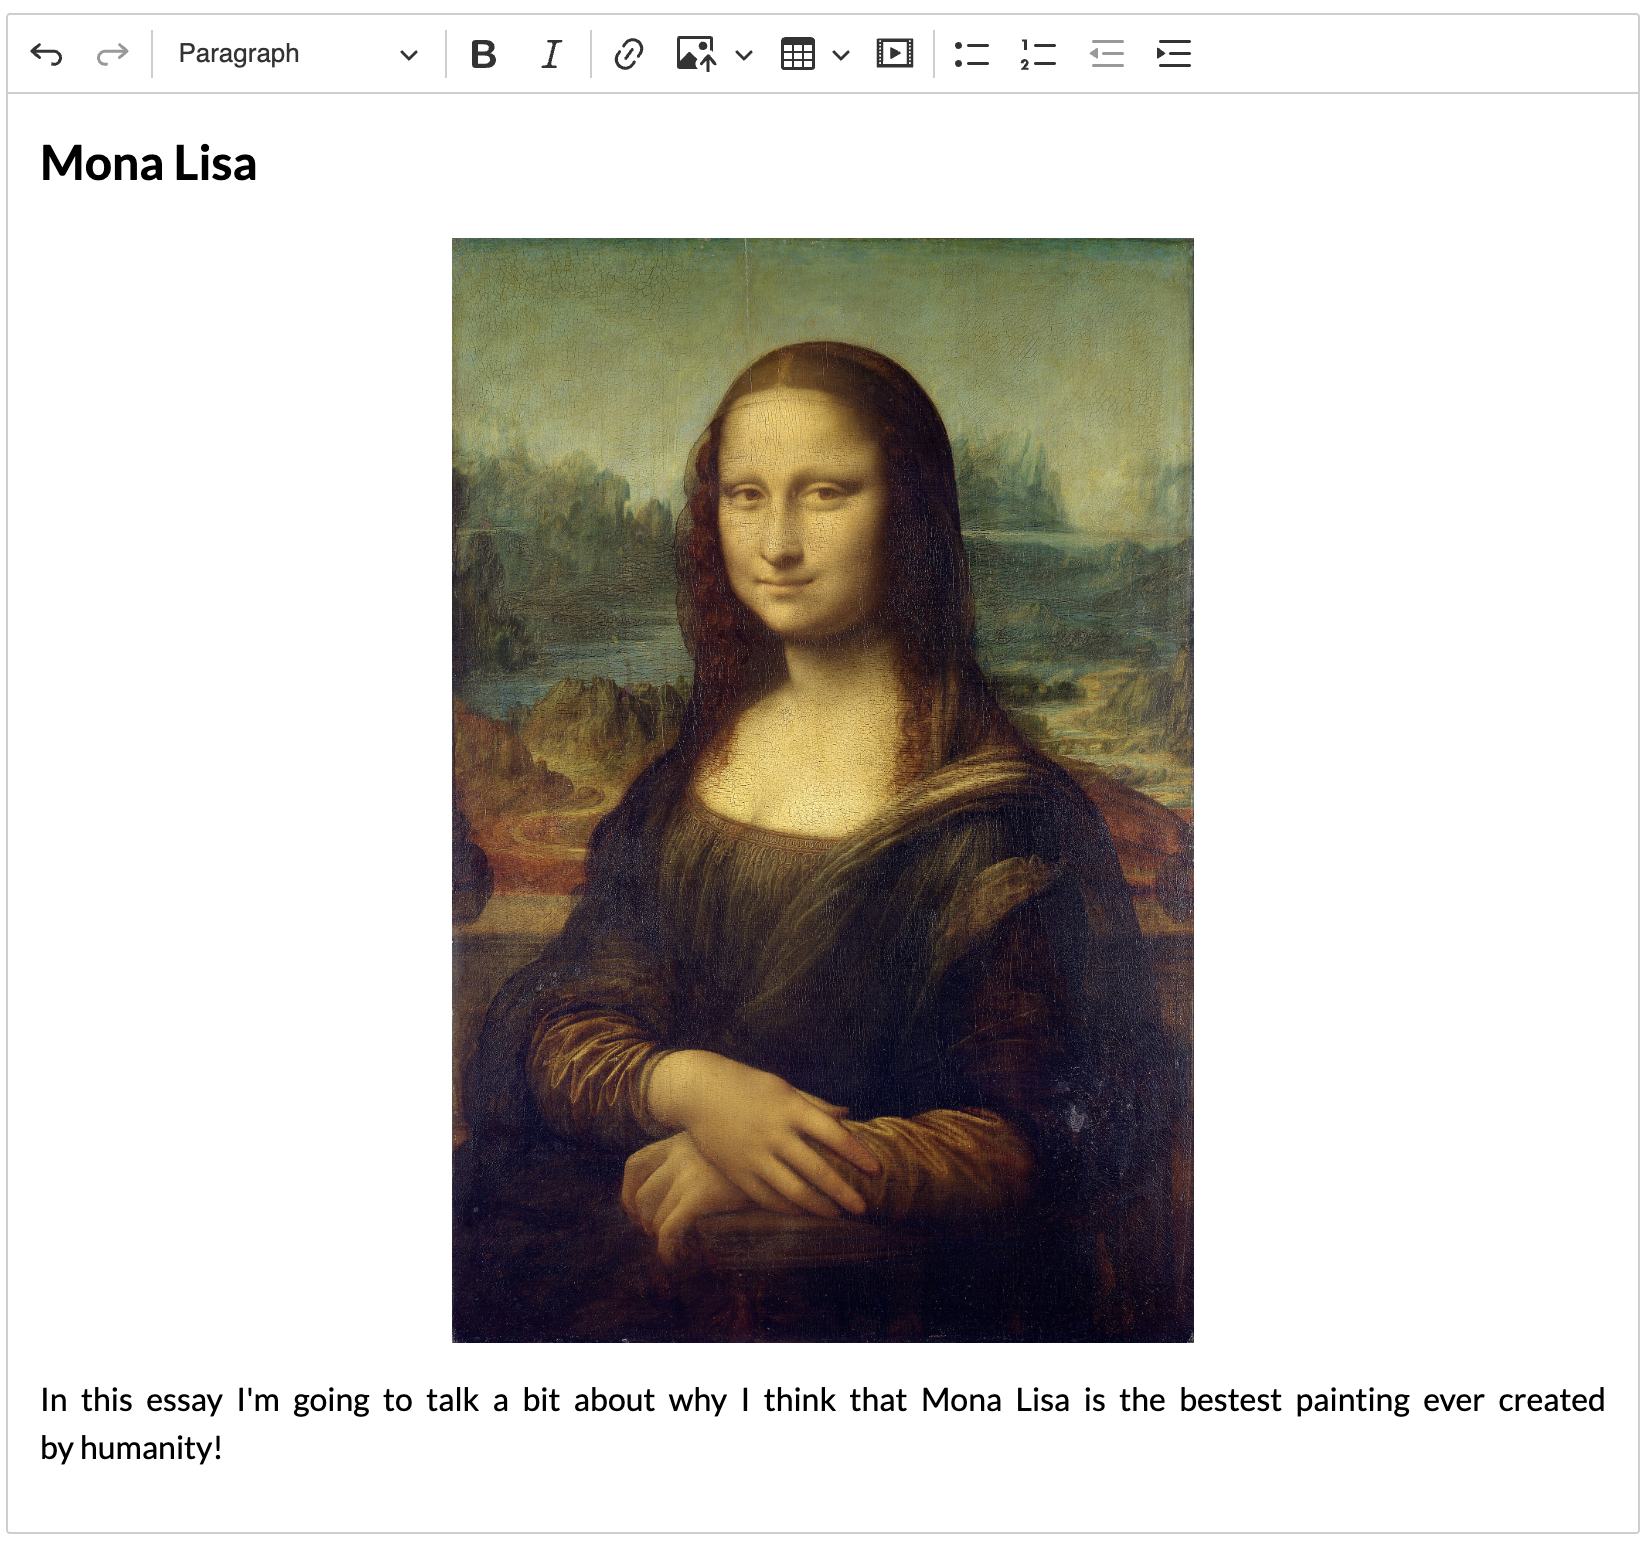Toggle bold formatting
The width and height of the screenshot is (1650, 1548).
click(x=484, y=54)
